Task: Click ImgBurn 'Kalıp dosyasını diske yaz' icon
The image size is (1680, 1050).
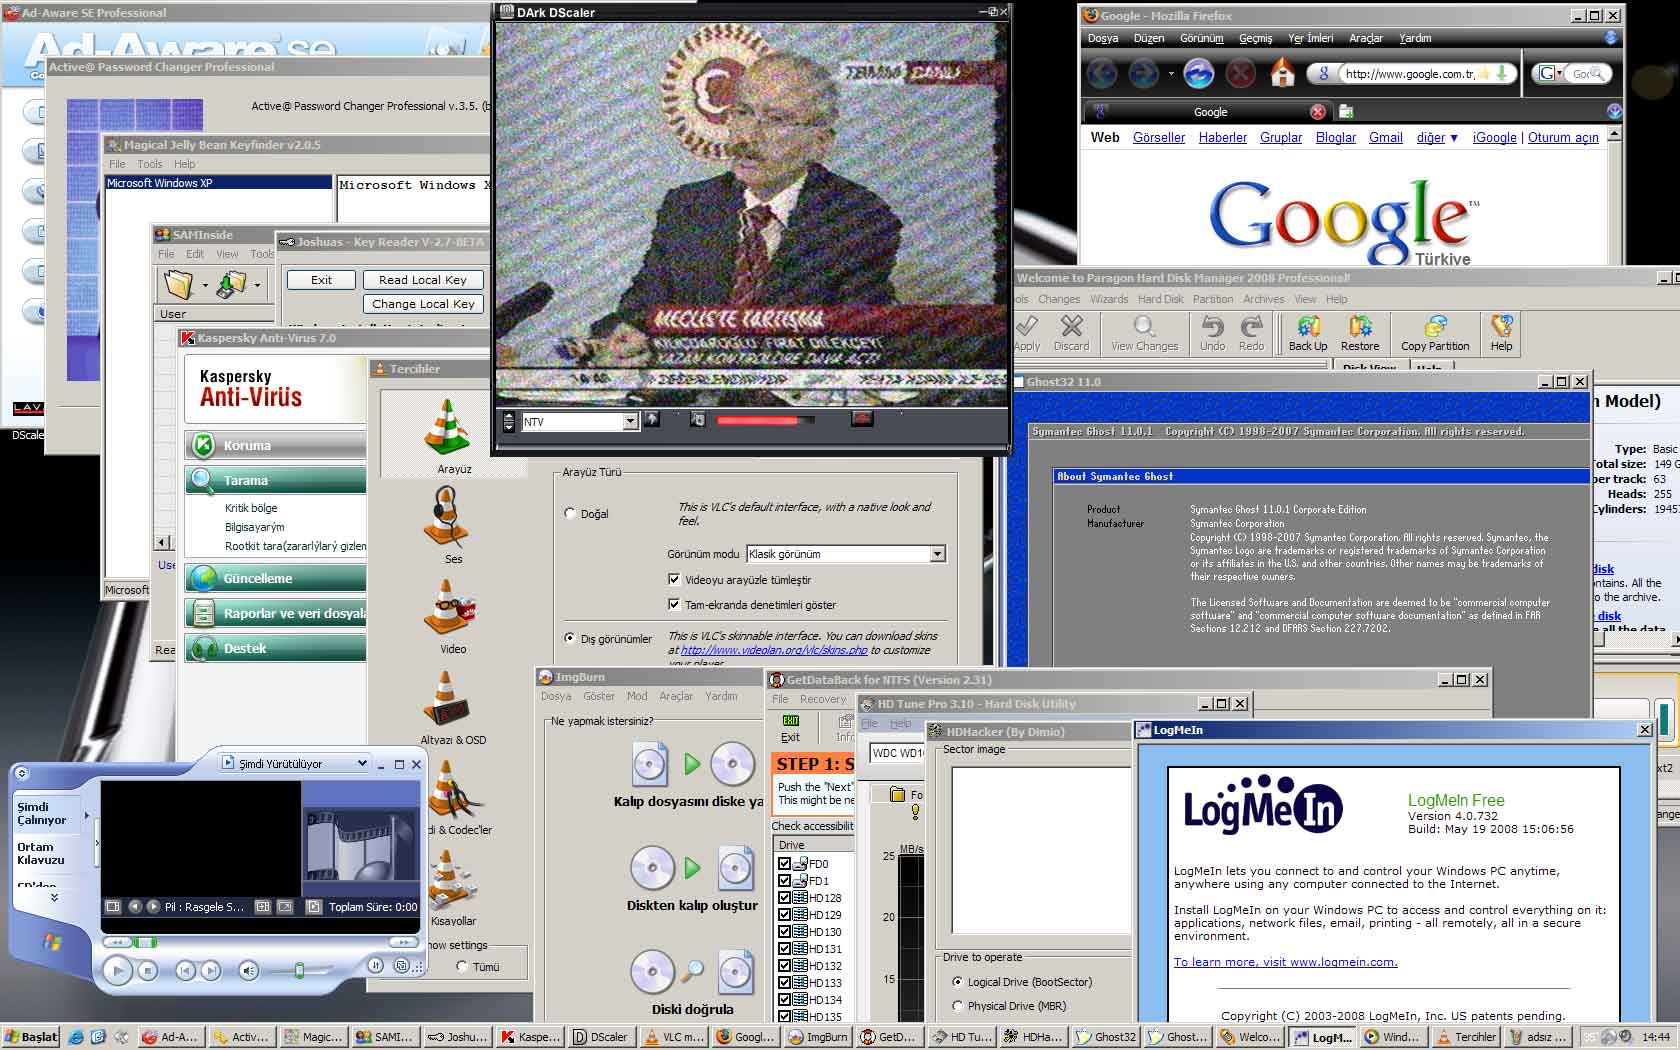Action: (693, 765)
